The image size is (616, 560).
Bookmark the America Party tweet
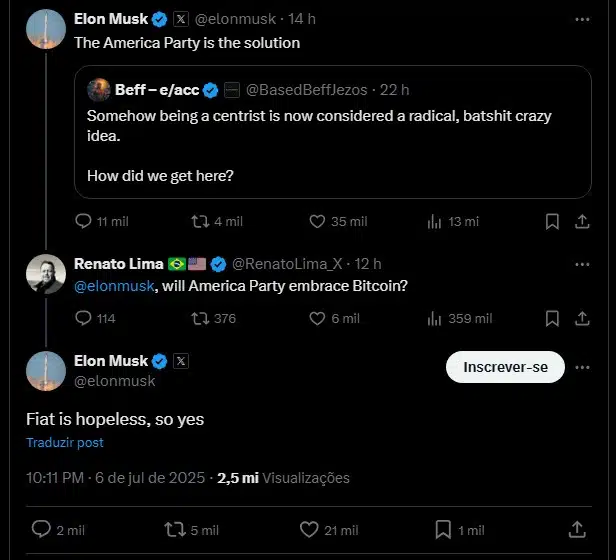[x=552, y=221]
